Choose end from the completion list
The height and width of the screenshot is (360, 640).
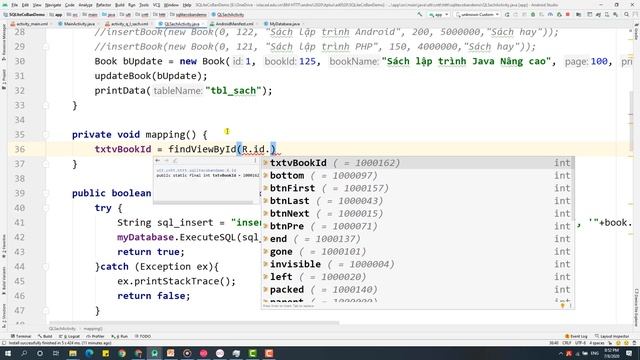tap(418, 239)
